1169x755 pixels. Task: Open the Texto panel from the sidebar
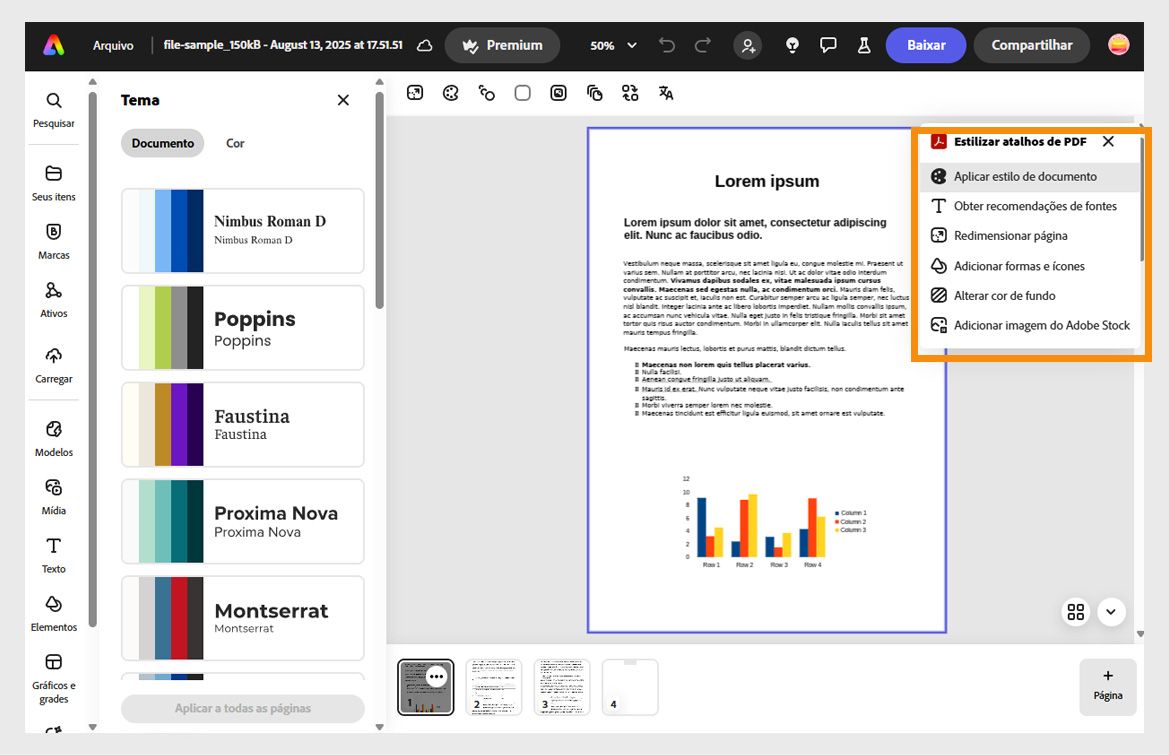[53, 555]
